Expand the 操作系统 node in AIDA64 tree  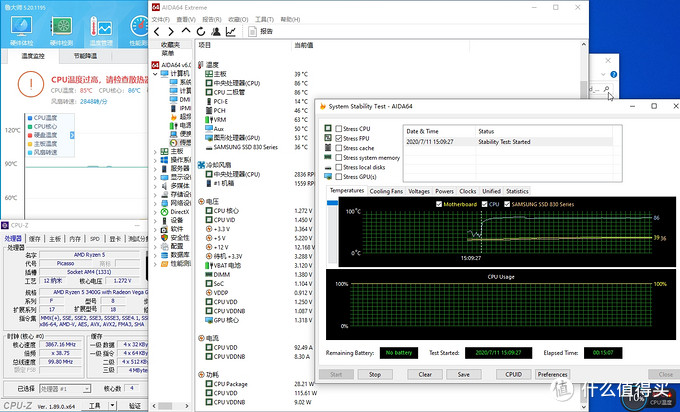coord(155,160)
